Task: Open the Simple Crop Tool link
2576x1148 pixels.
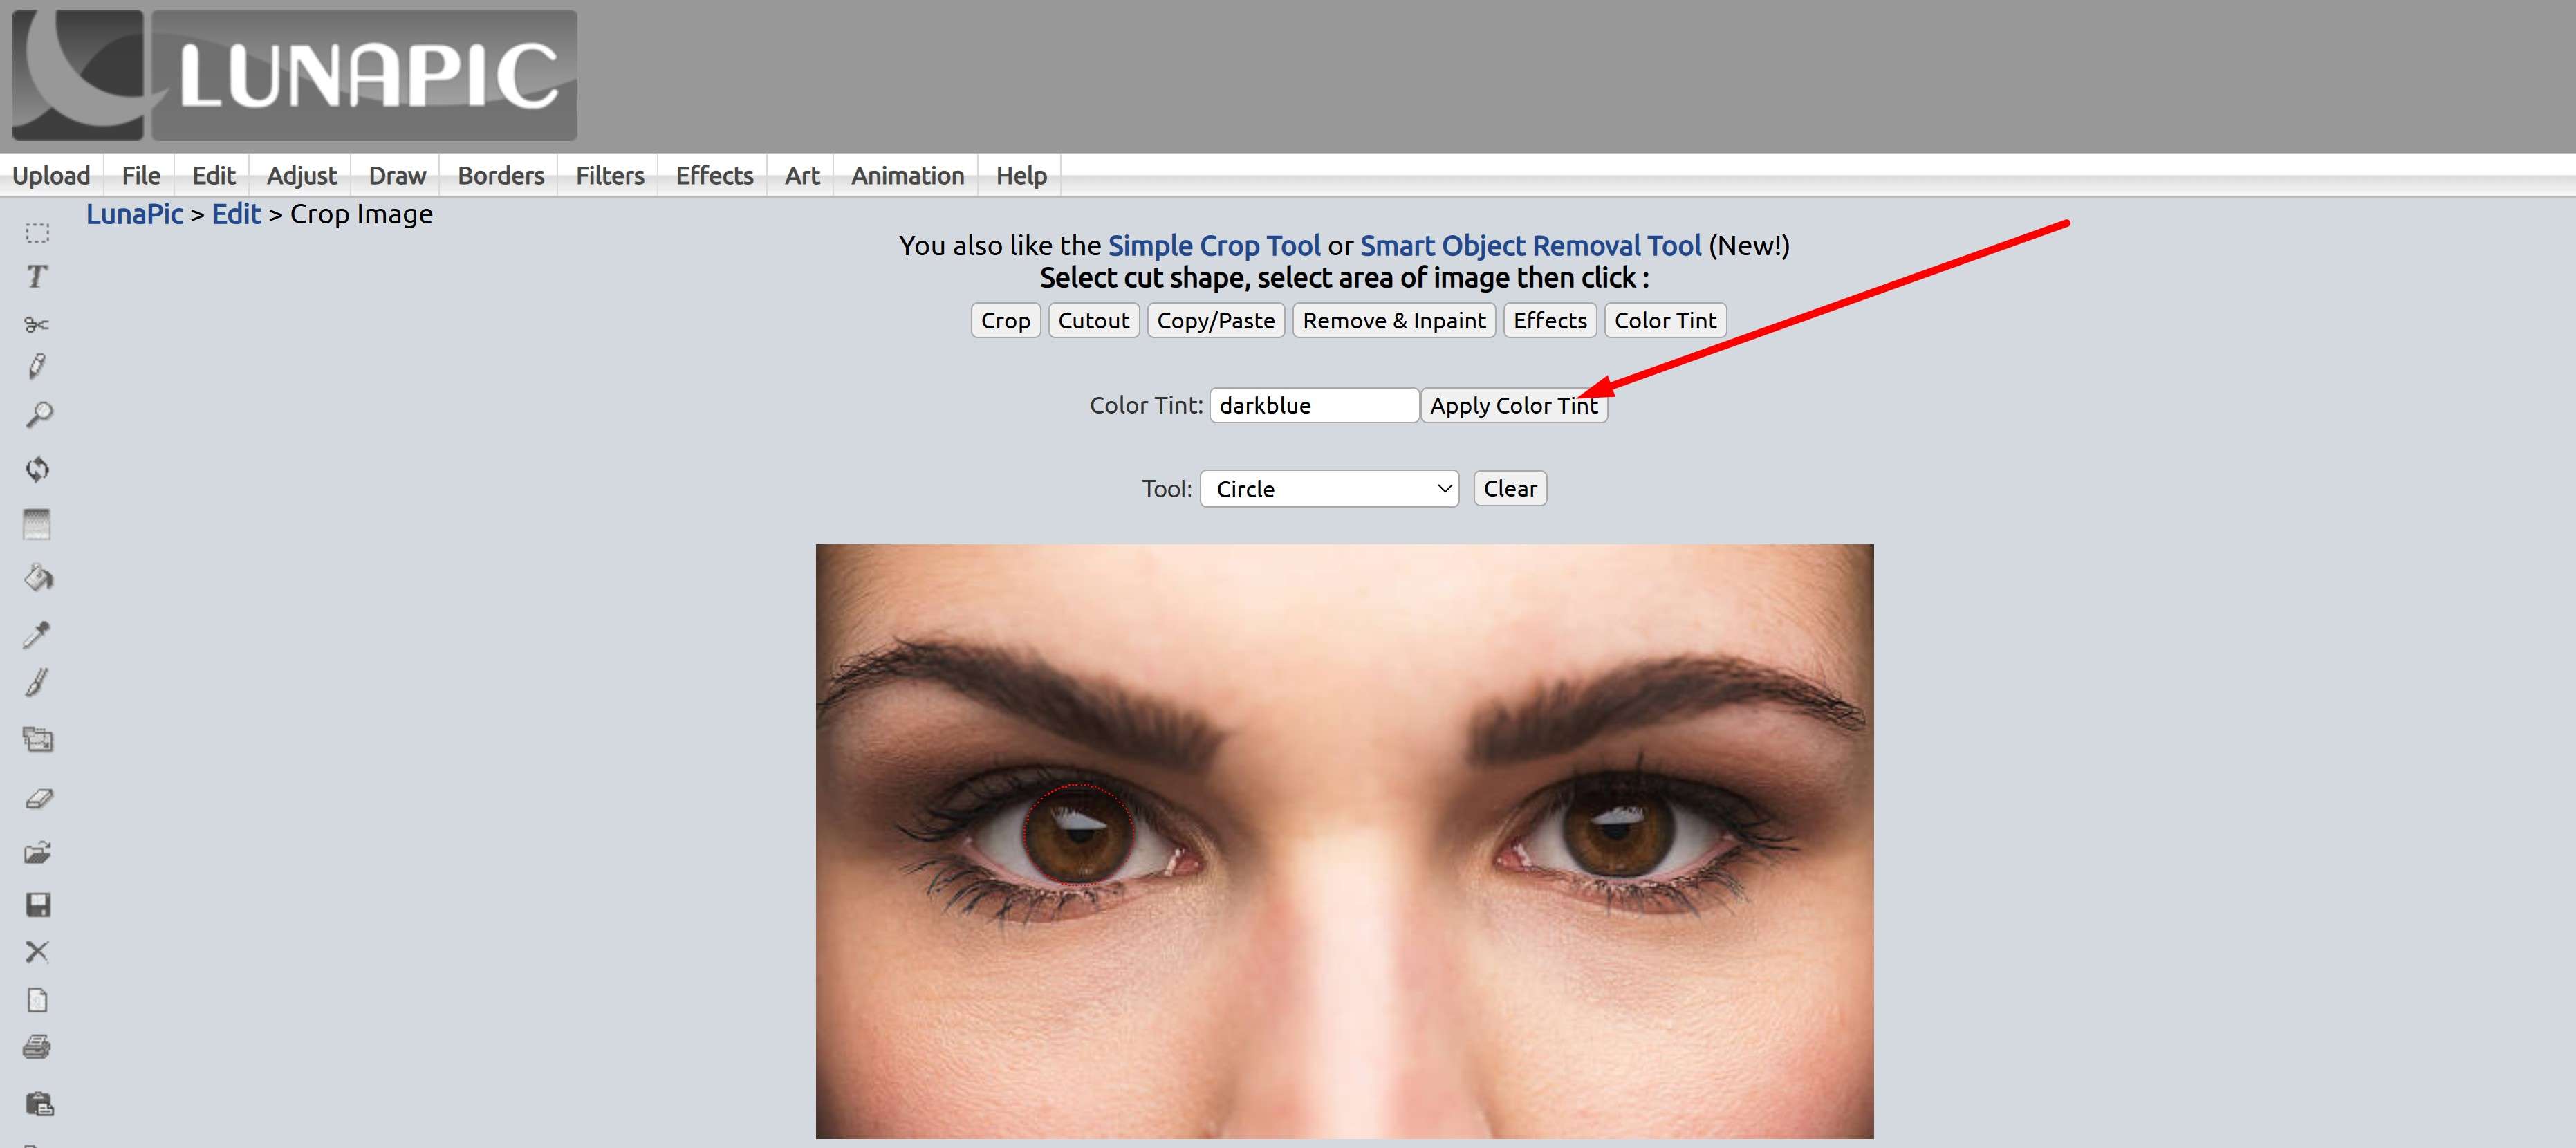Action: pyautogui.click(x=1213, y=246)
